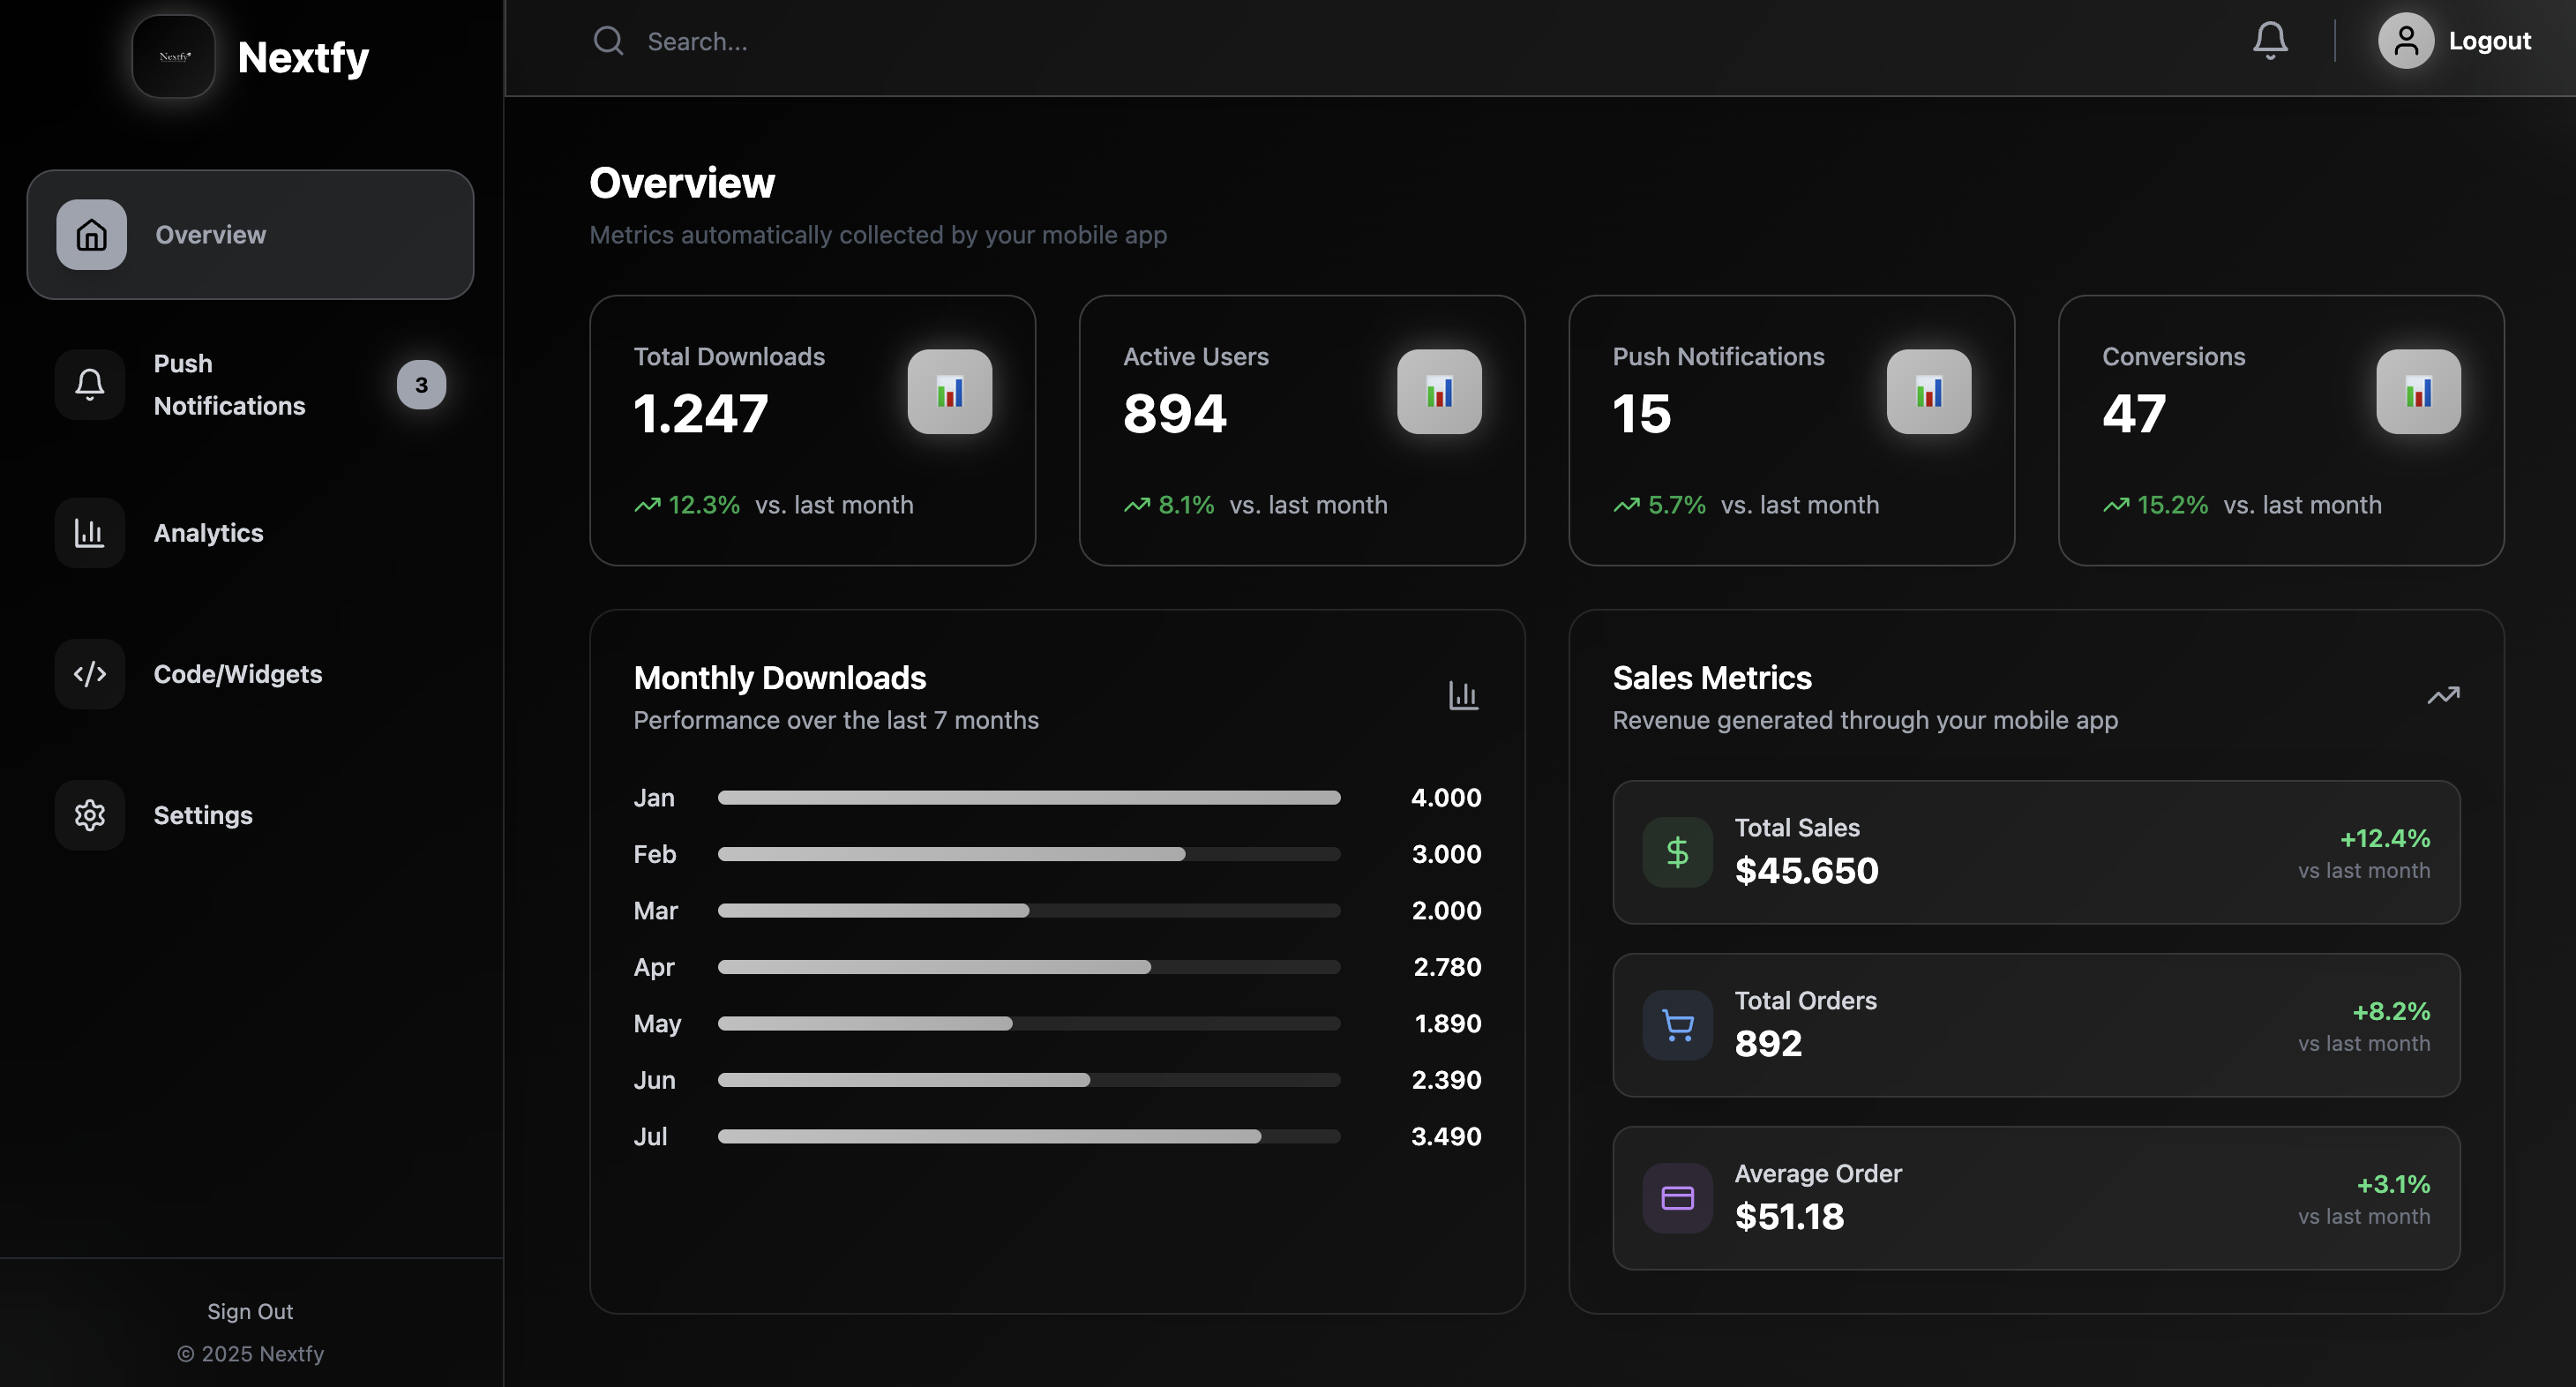Open the notifications bell icon
Screen dimensions: 2576x1387
click(2270, 40)
